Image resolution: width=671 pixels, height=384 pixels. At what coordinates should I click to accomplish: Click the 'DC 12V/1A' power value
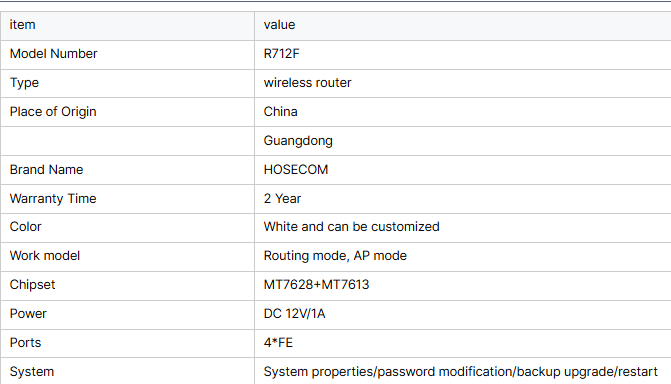pos(294,314)
